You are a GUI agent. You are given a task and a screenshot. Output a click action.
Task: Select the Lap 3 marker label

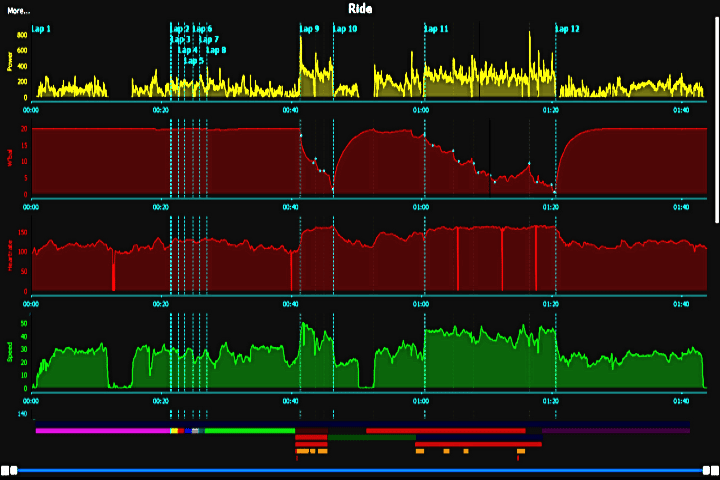(180, 40)
